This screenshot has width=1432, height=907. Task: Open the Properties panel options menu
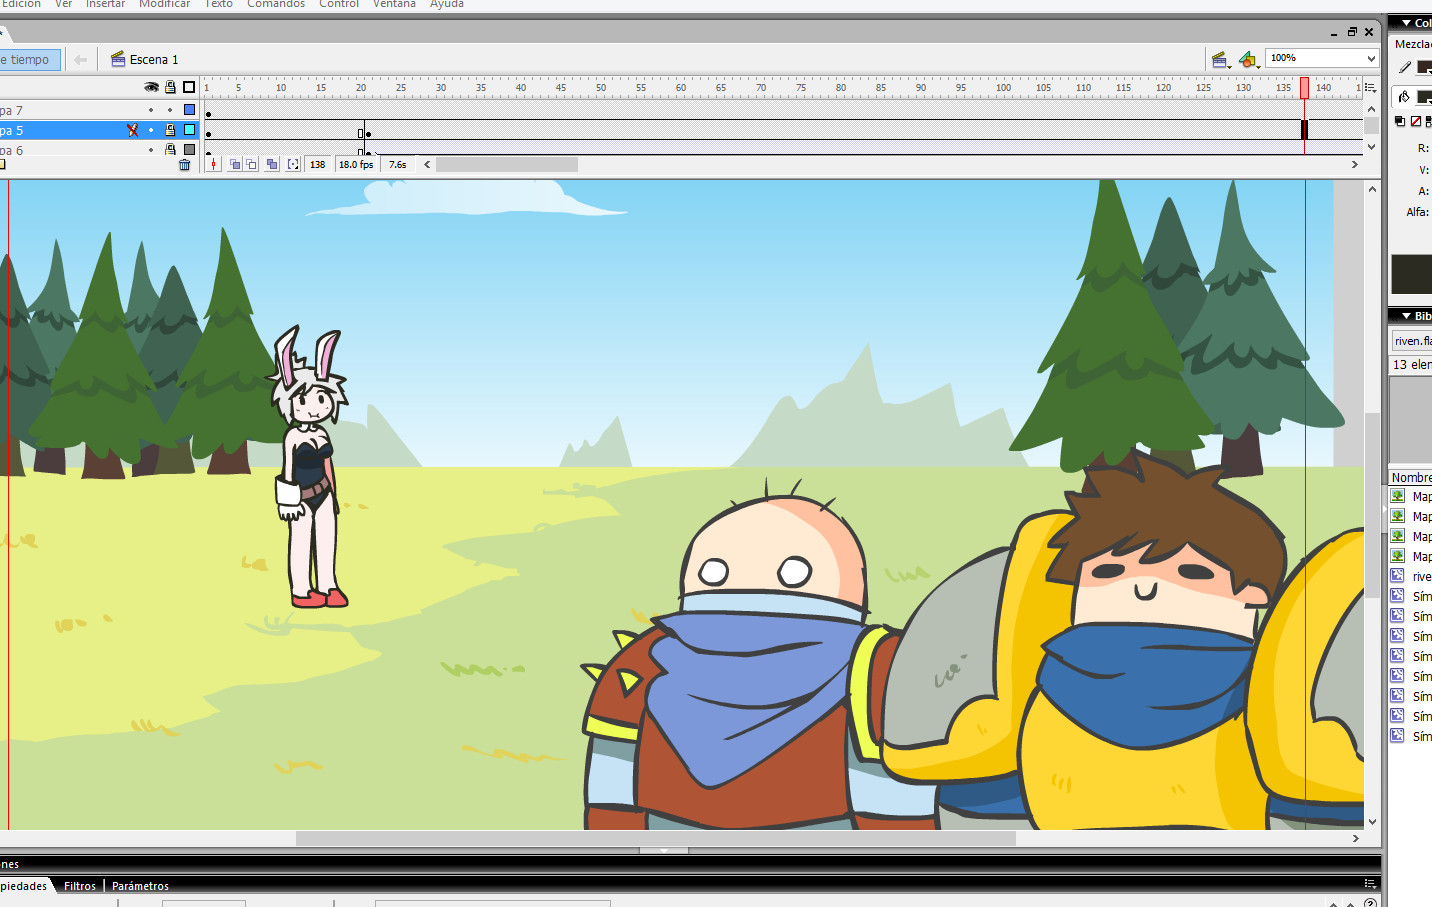[x=1370, y=883]
